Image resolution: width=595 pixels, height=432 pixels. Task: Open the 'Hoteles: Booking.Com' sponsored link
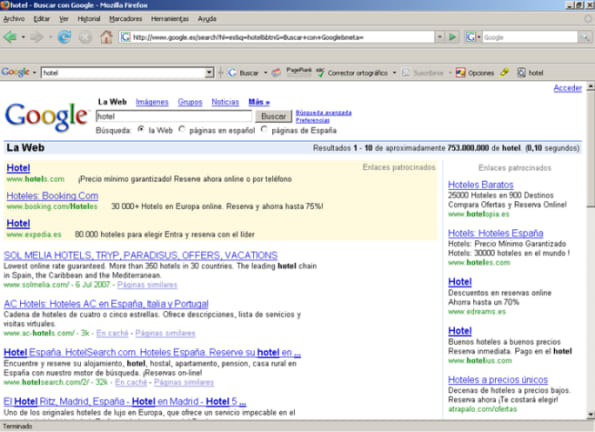point(52,196)
